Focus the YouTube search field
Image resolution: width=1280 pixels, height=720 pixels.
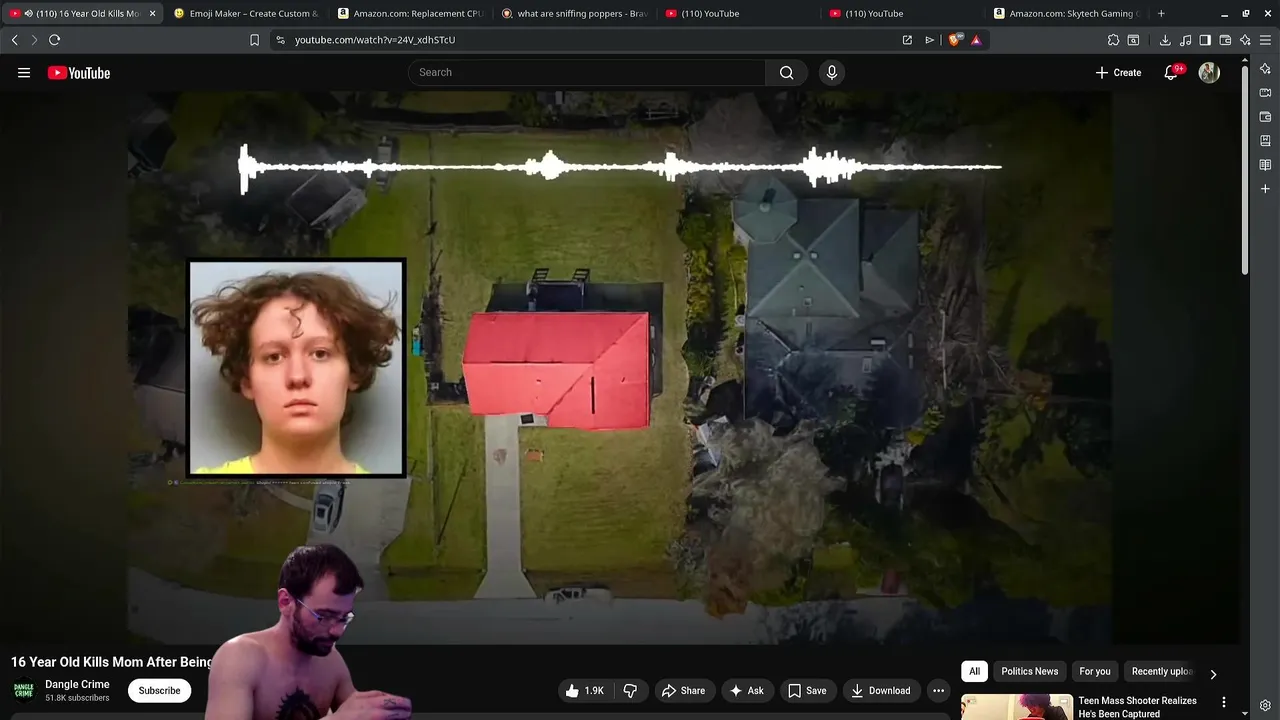pyautogui.click(x=587, y=72)
